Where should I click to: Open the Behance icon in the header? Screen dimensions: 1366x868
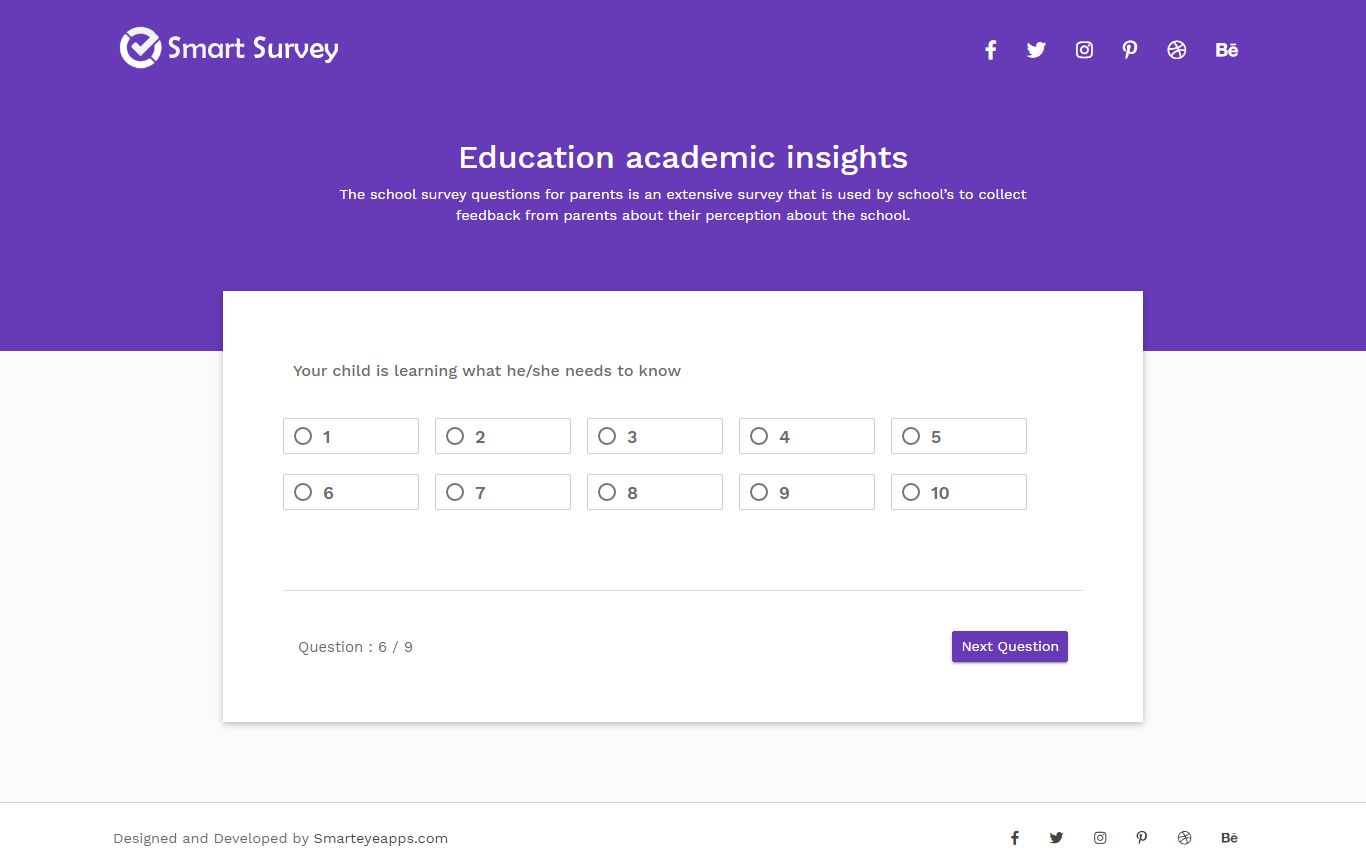(1227, 50)
